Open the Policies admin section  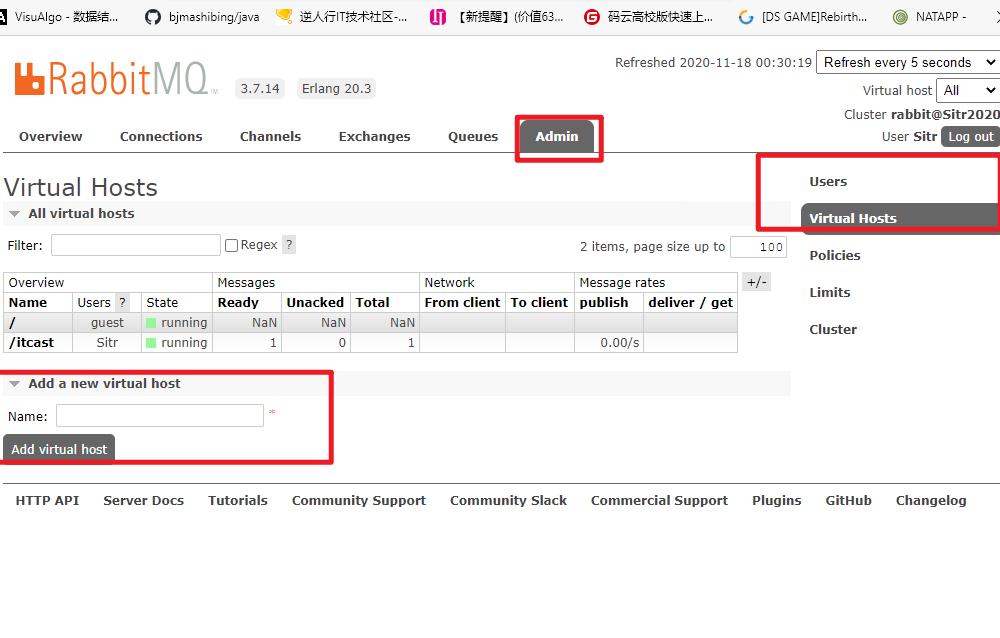click(x=835, y=256)
